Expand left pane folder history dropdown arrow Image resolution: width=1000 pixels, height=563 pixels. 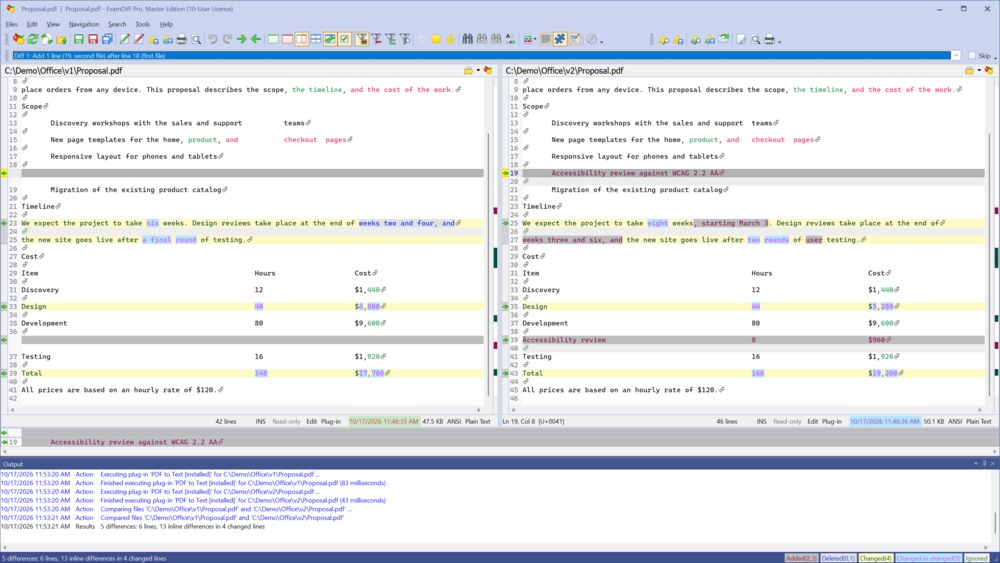pyautogui.click(x=478, y=71)
